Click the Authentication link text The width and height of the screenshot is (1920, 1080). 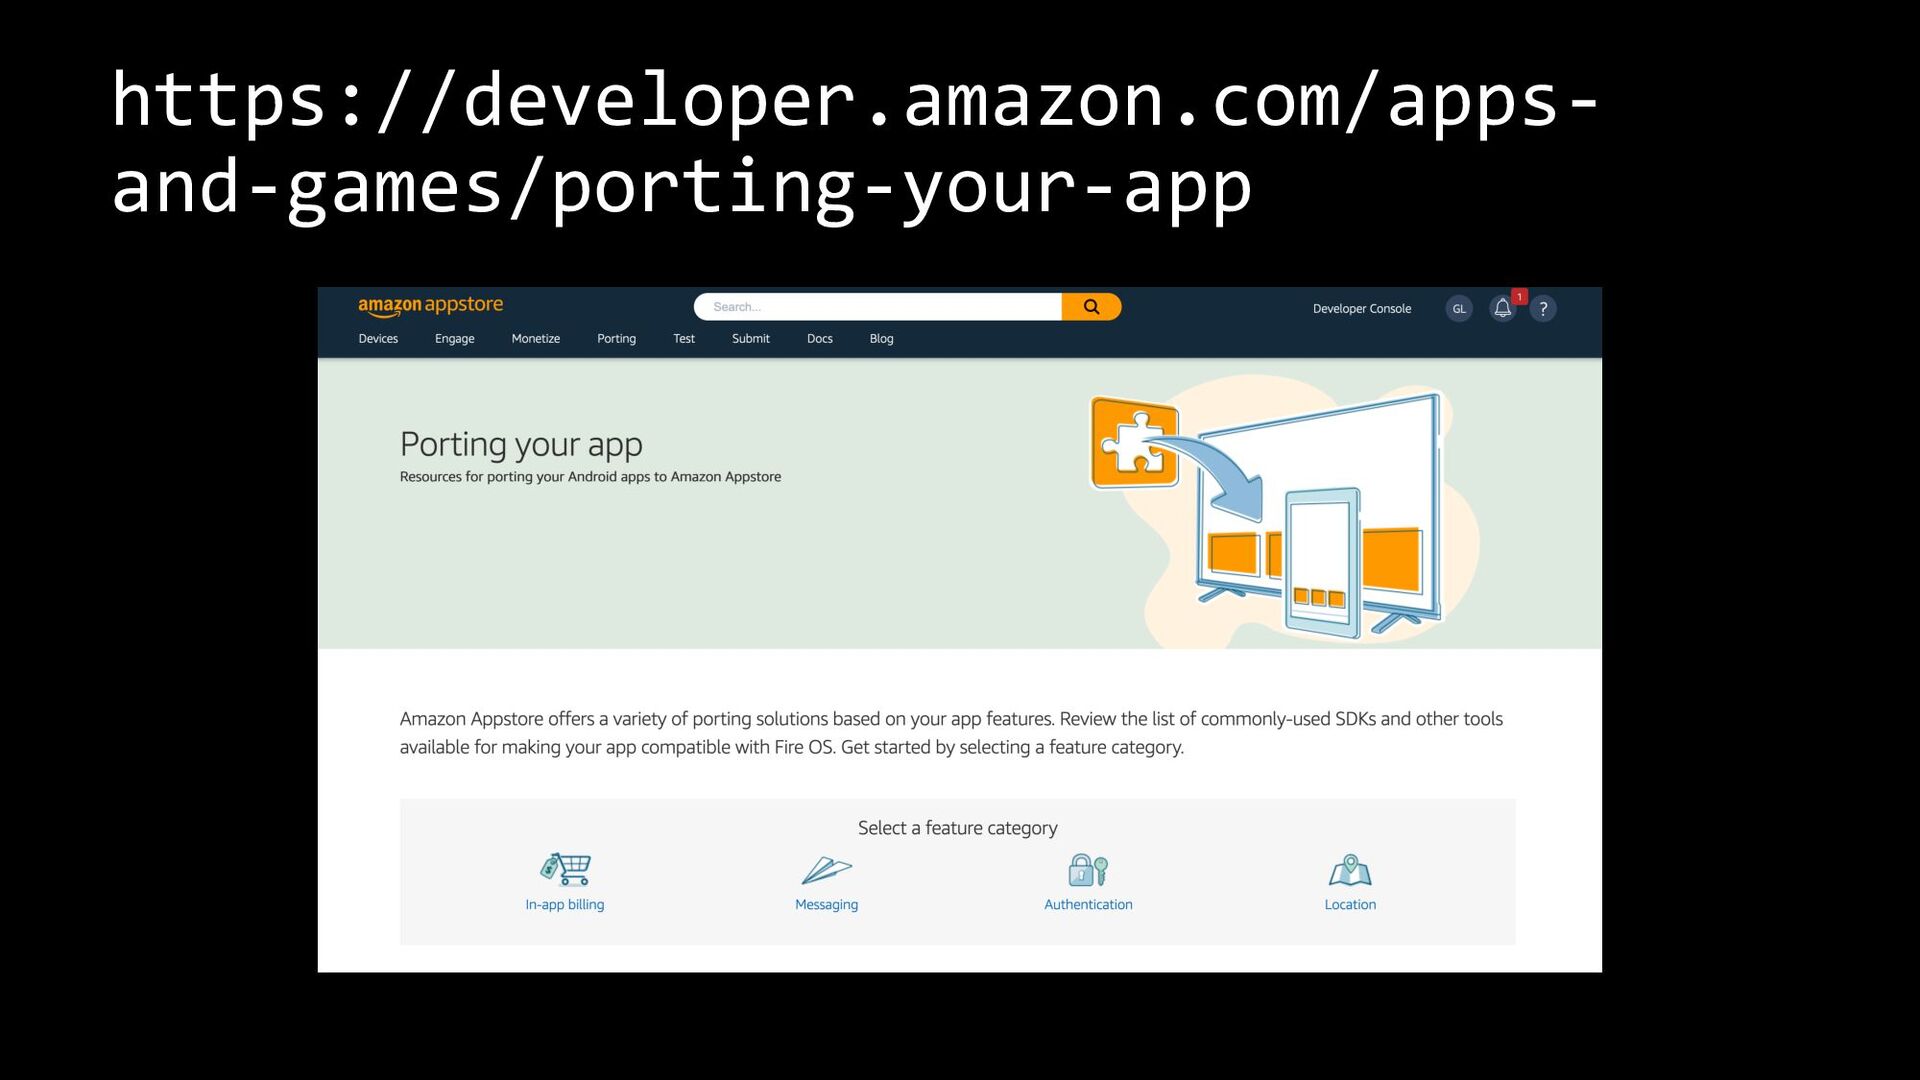click(1088, 905)
